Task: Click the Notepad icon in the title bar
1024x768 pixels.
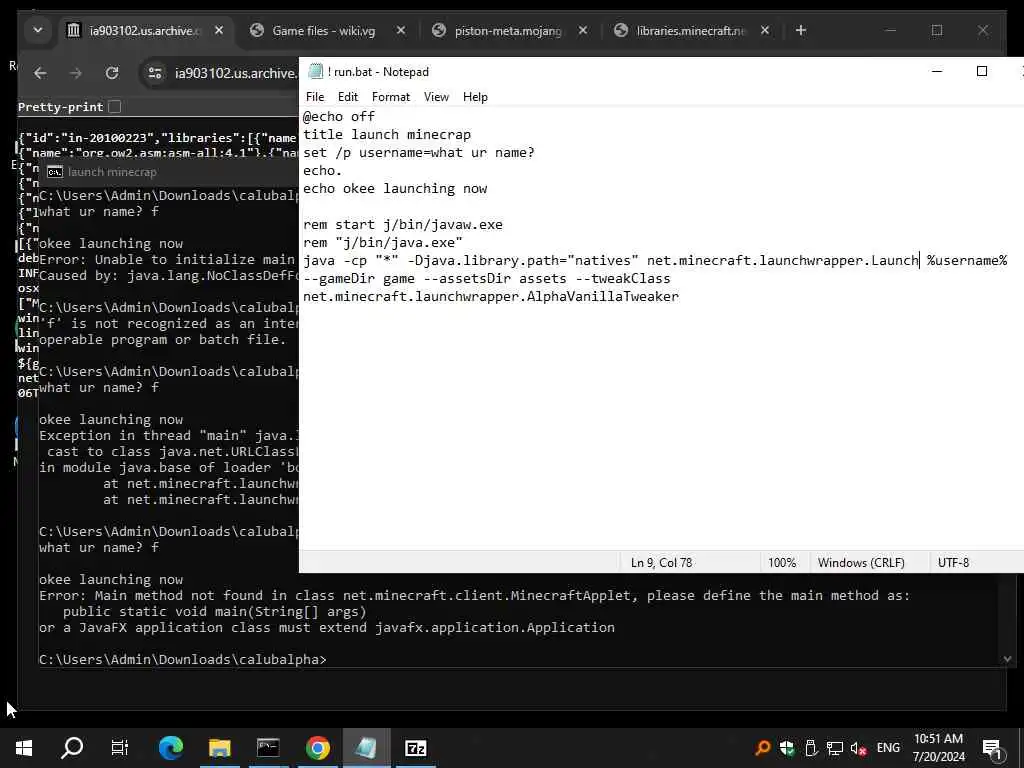Action: [x=315, y=71]
